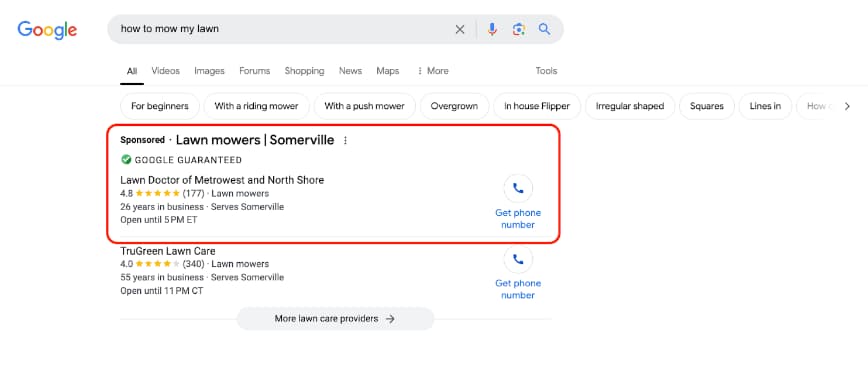Viewport: 868px width, 368px height.
Task: Start voice search with microphone icon
Action: click(x=492, y=29)
